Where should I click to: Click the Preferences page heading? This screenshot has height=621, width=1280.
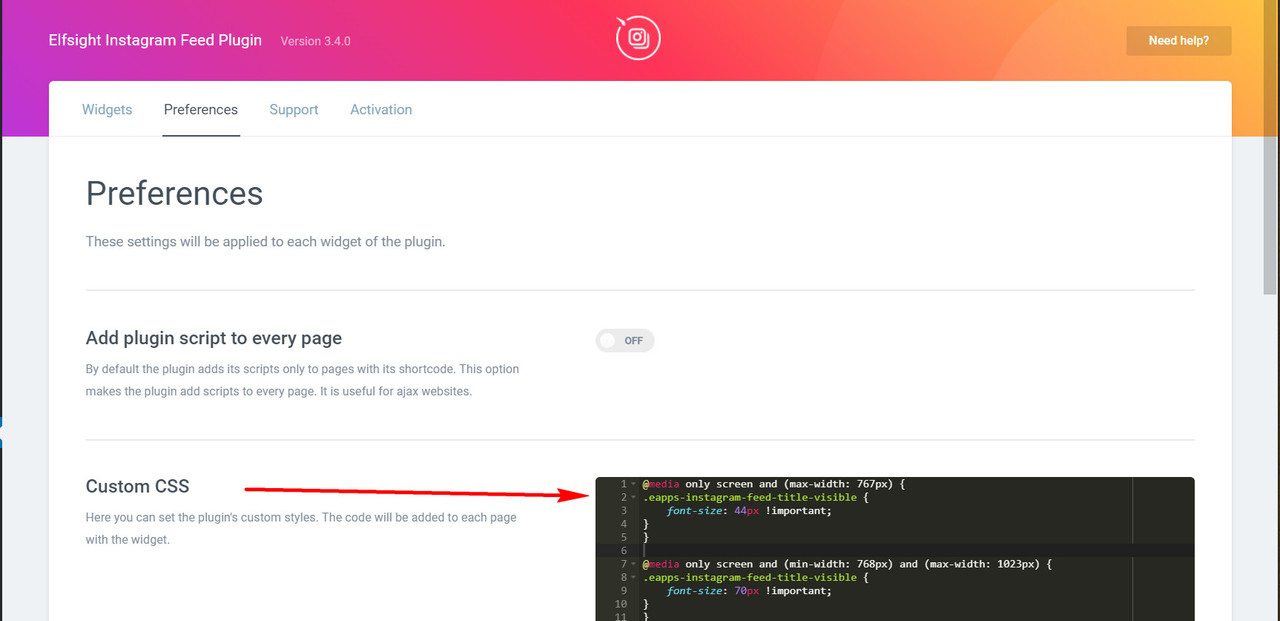coord(174,193)
